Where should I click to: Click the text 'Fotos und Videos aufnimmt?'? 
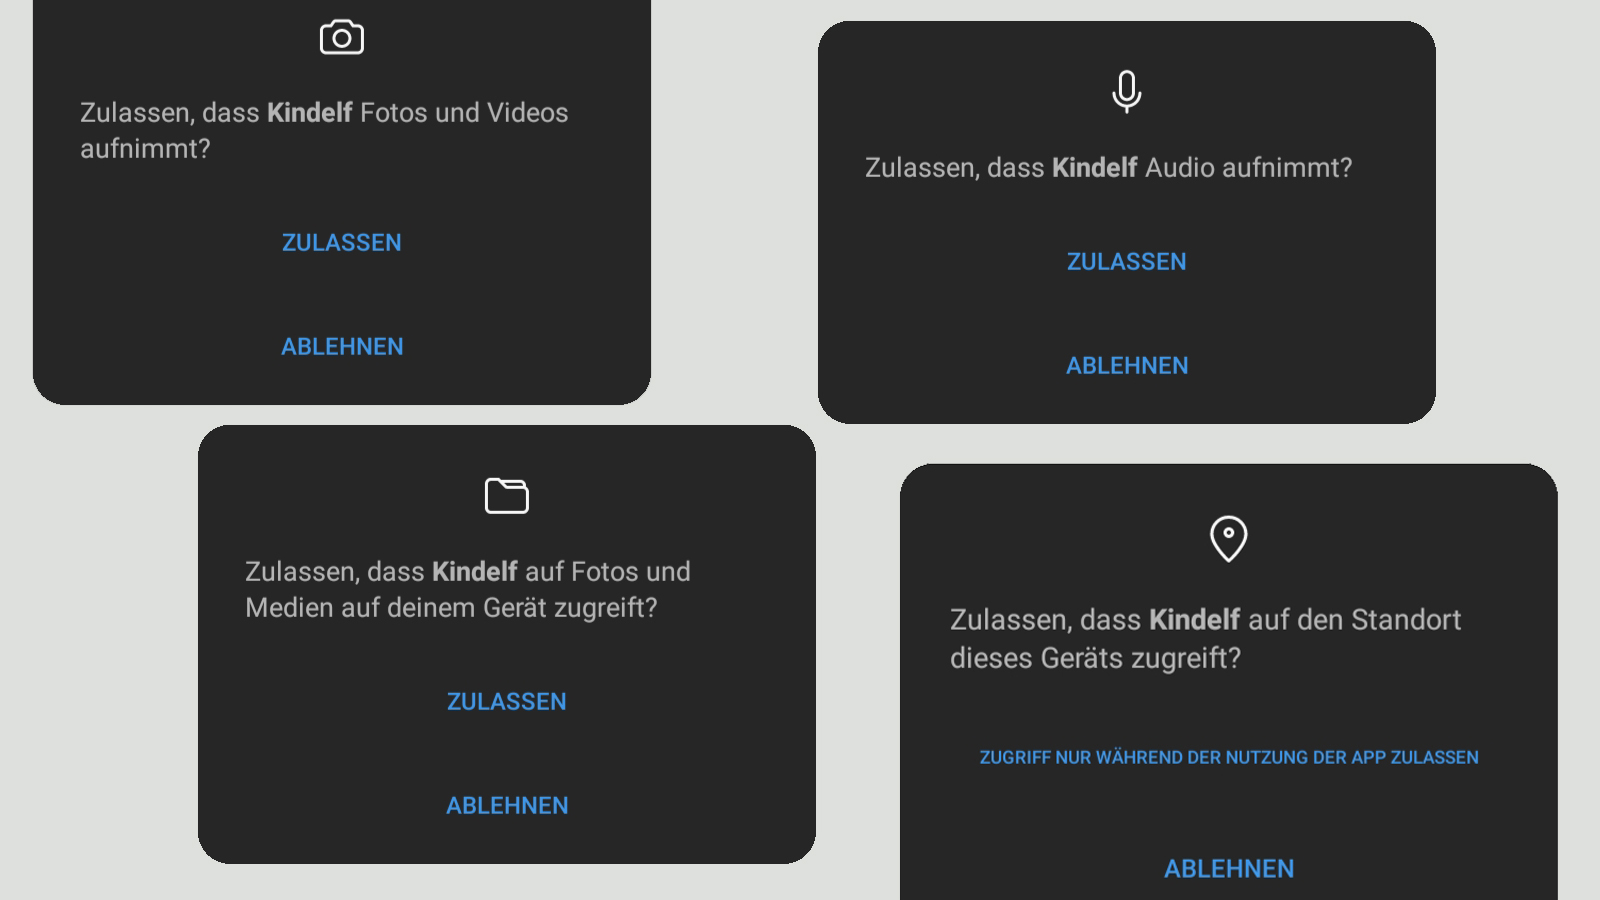pyautogui.click(x=324, y=131)
